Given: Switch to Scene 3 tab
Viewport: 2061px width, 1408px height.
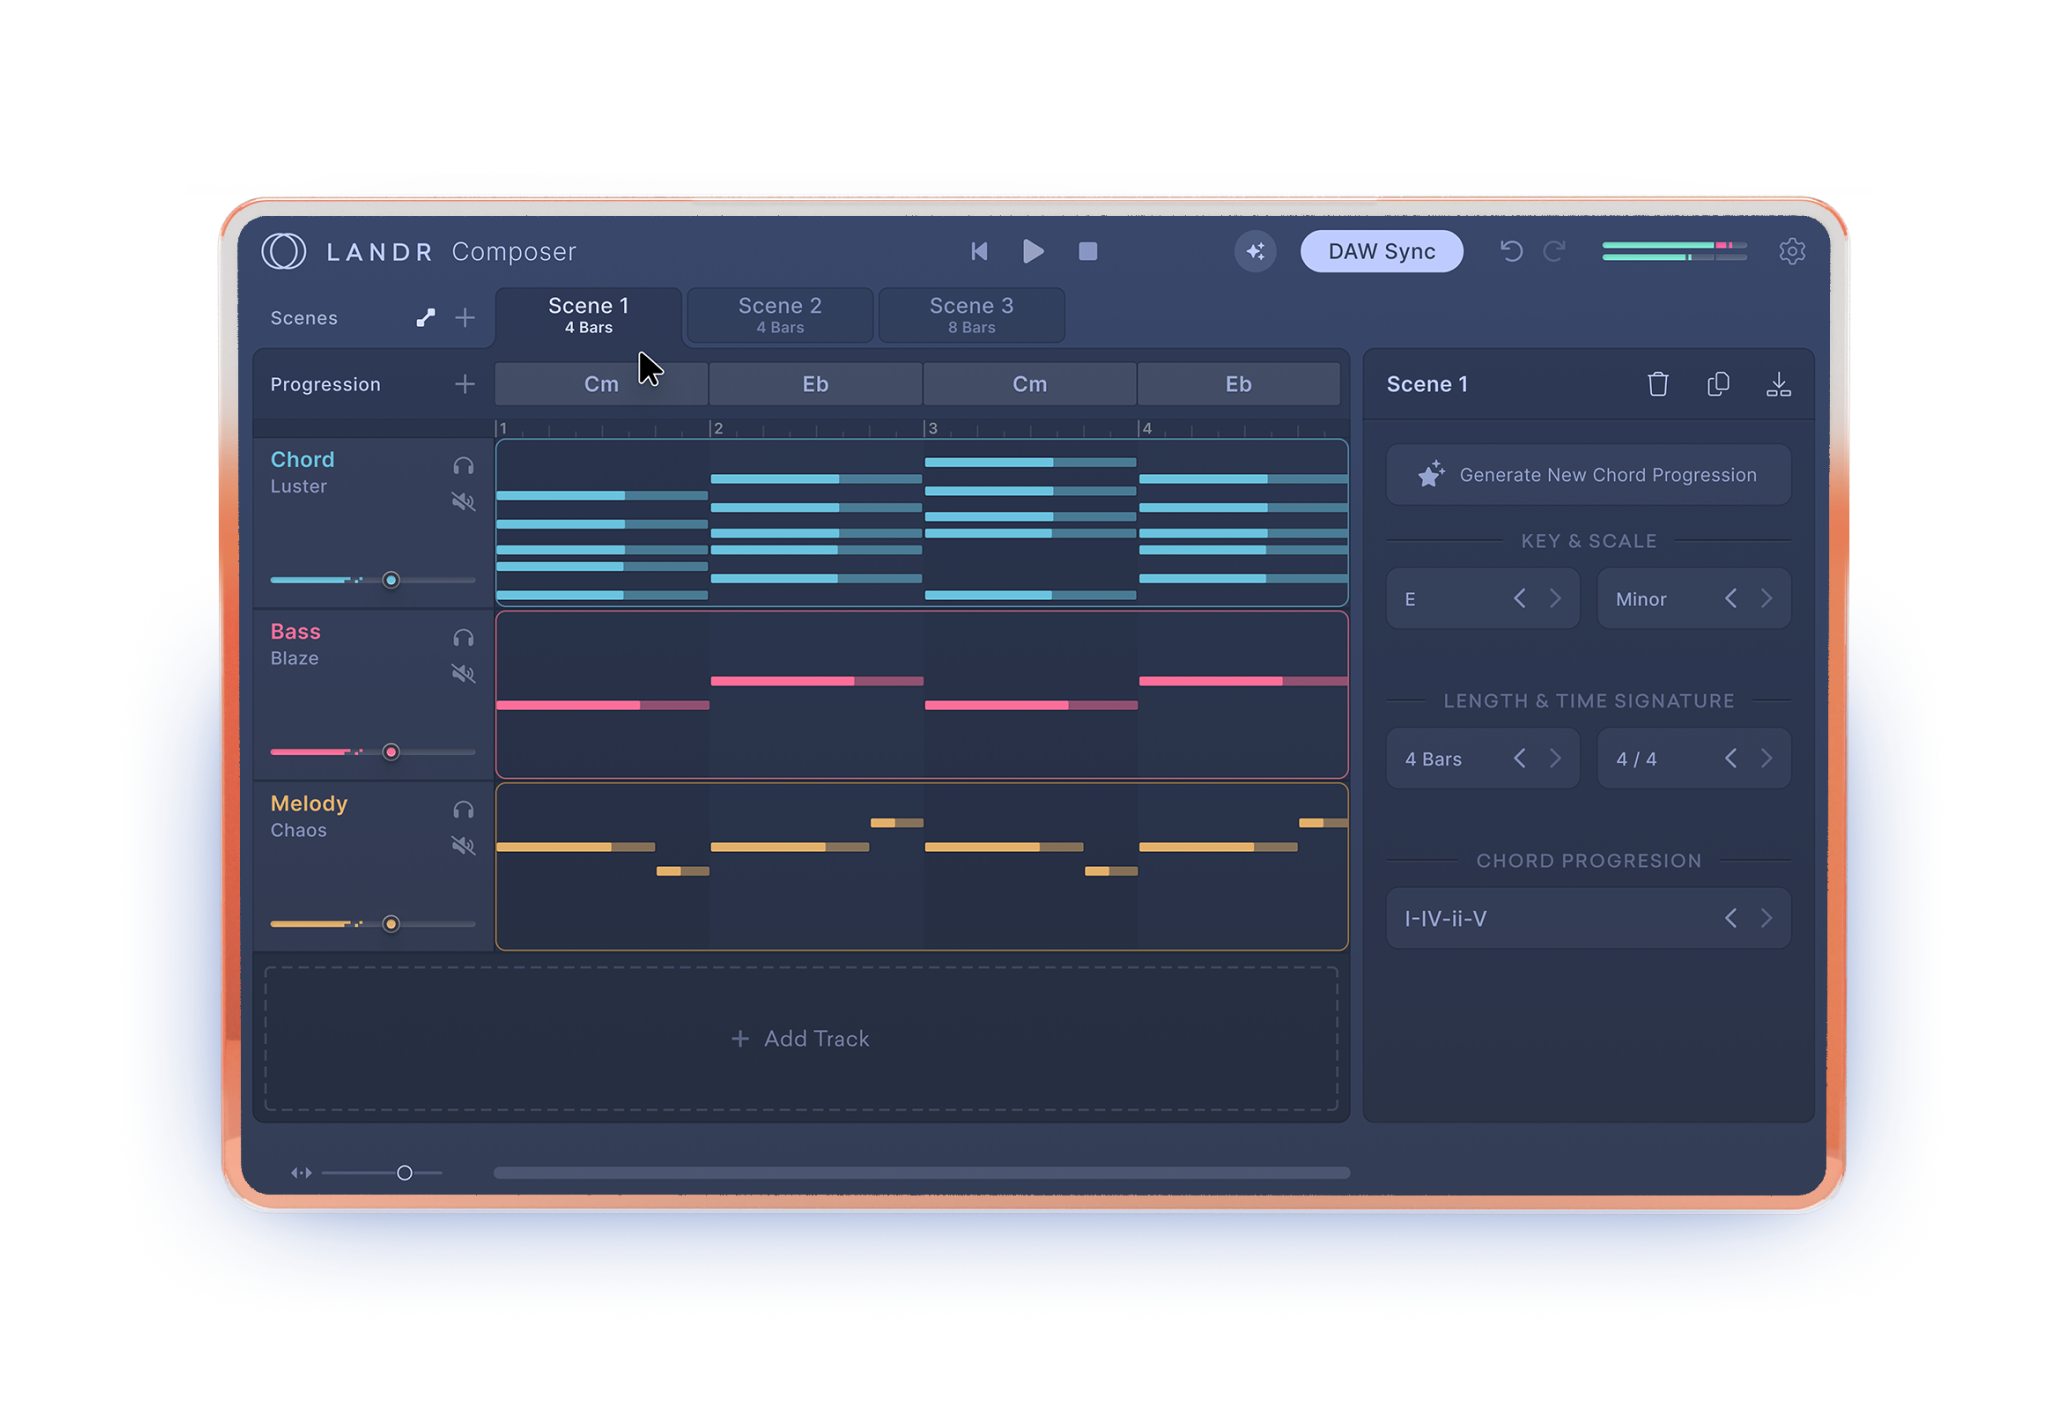Looking at the screenshot, I should (971, 315).
